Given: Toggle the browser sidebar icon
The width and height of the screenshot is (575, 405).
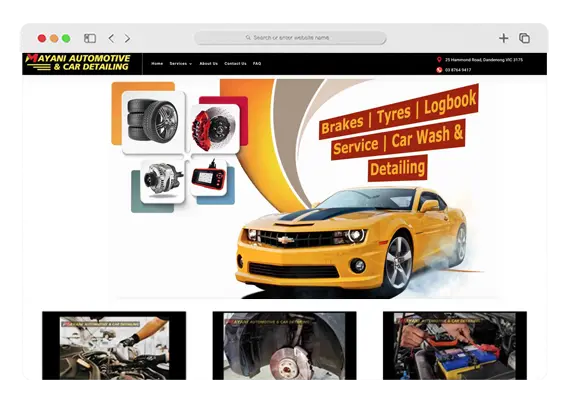Looking at the screenshot, I should [x=90, y=38].
